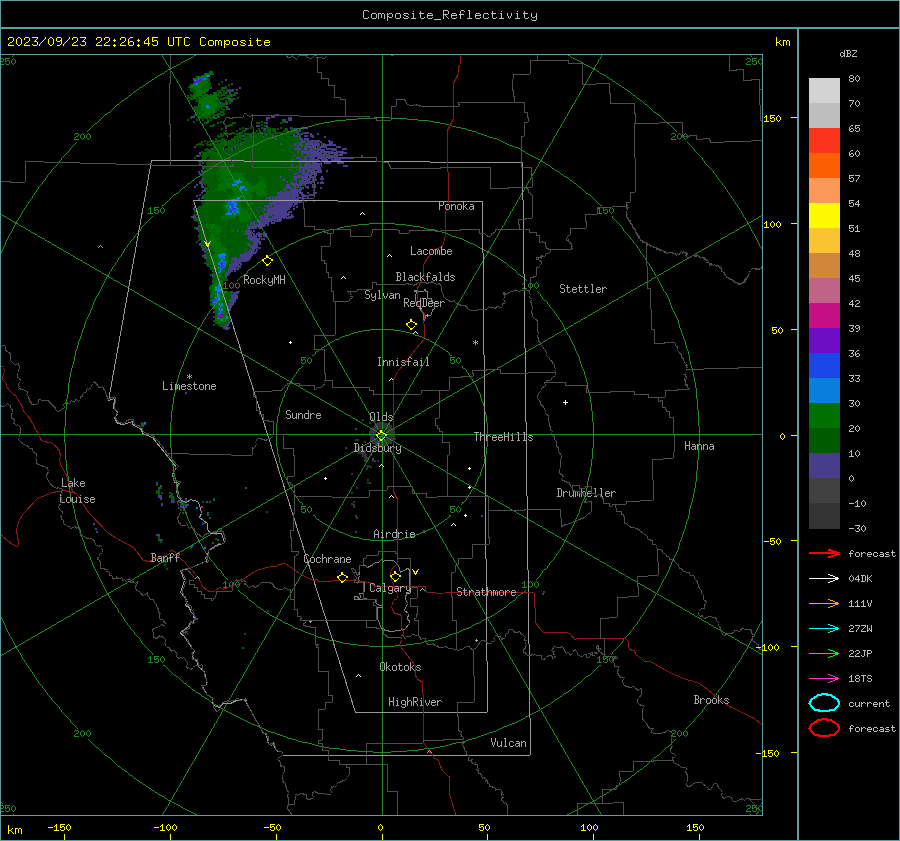
Task: Click the Airdrie city label
Action: tap(394, 534)
